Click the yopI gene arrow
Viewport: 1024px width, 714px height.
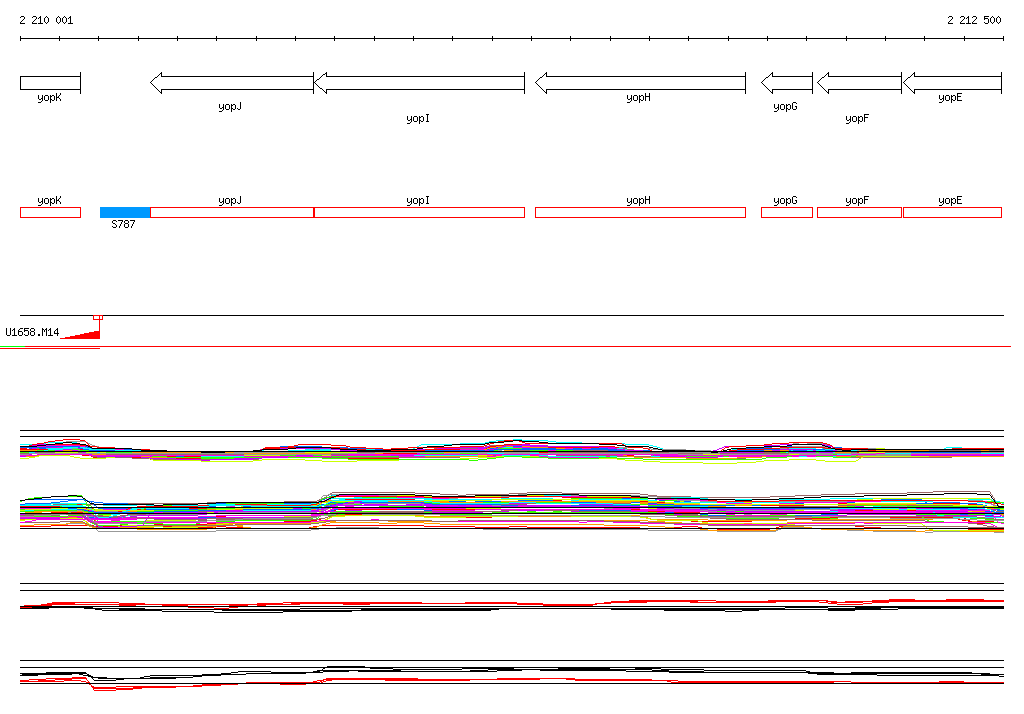point(419,83)
